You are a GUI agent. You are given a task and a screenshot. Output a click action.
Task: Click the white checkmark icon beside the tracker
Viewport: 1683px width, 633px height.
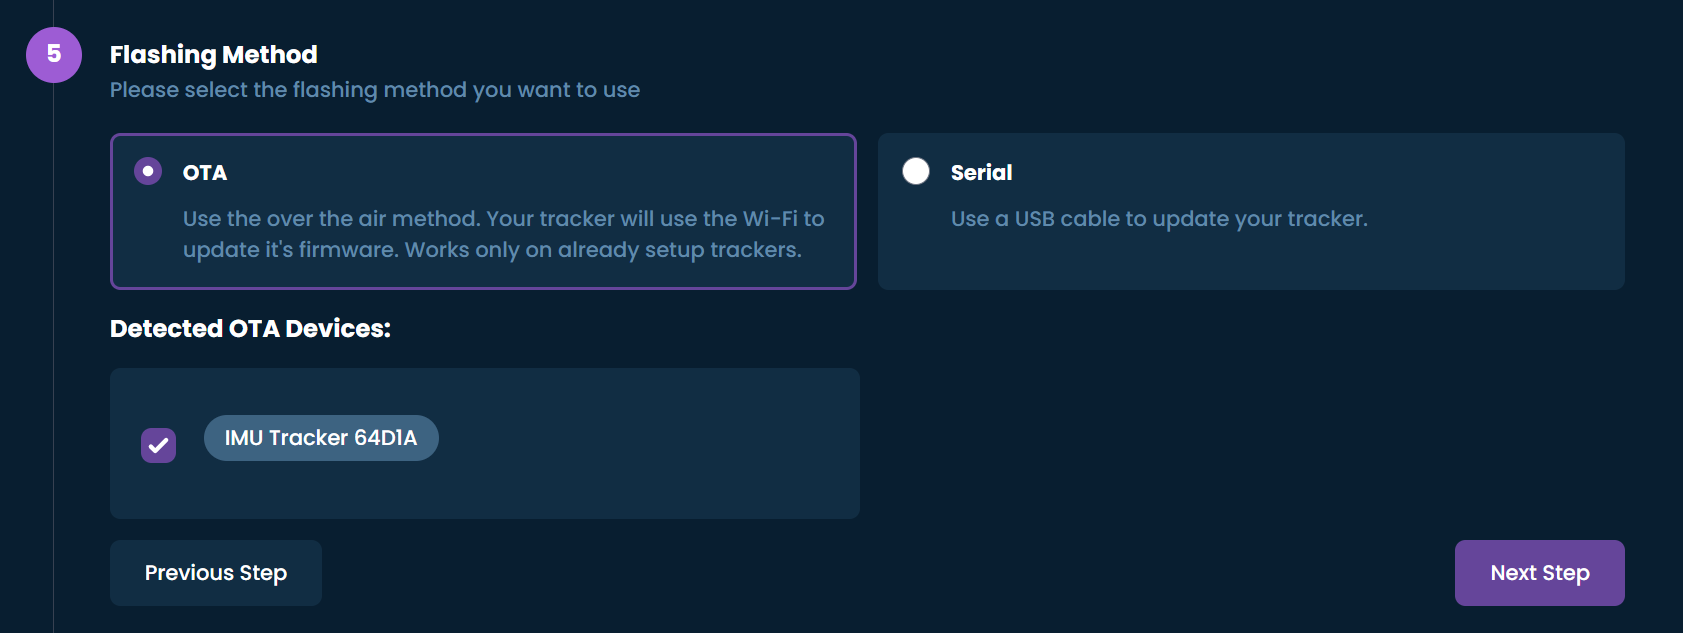158,446
